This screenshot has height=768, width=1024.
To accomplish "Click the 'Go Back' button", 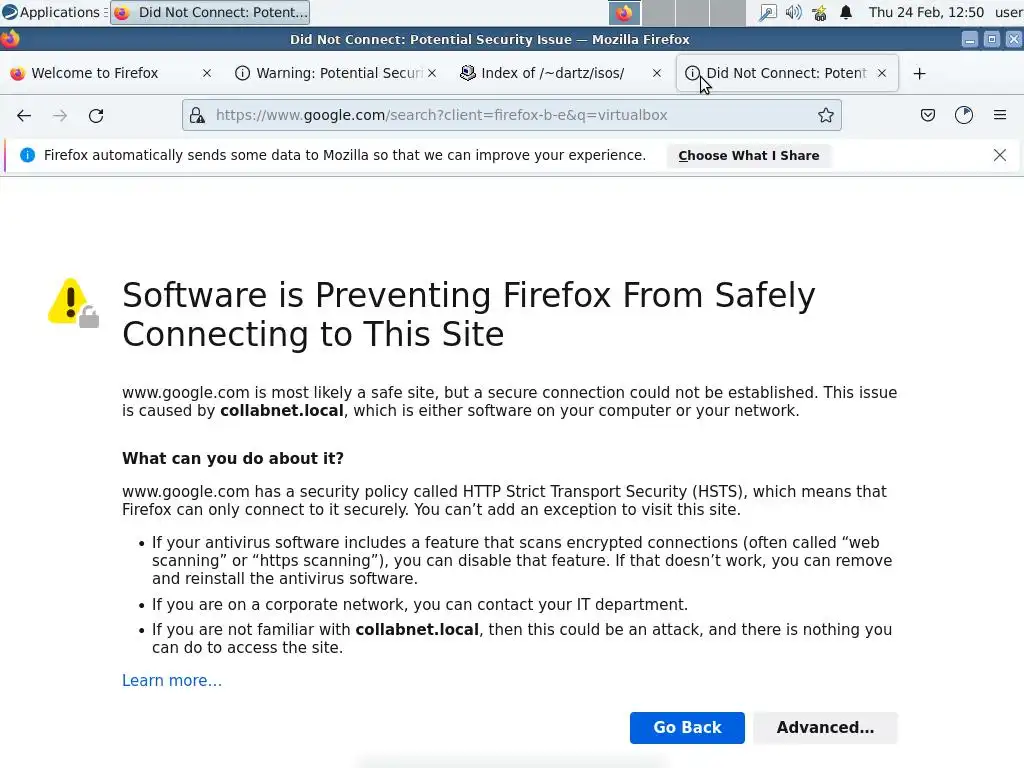I will coord(687,728).
